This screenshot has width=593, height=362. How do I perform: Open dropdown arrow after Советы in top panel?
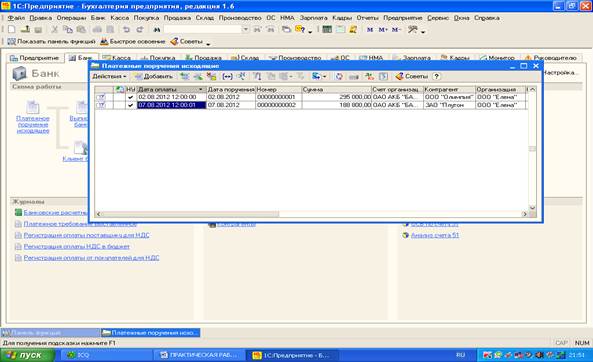pos(208,44)
